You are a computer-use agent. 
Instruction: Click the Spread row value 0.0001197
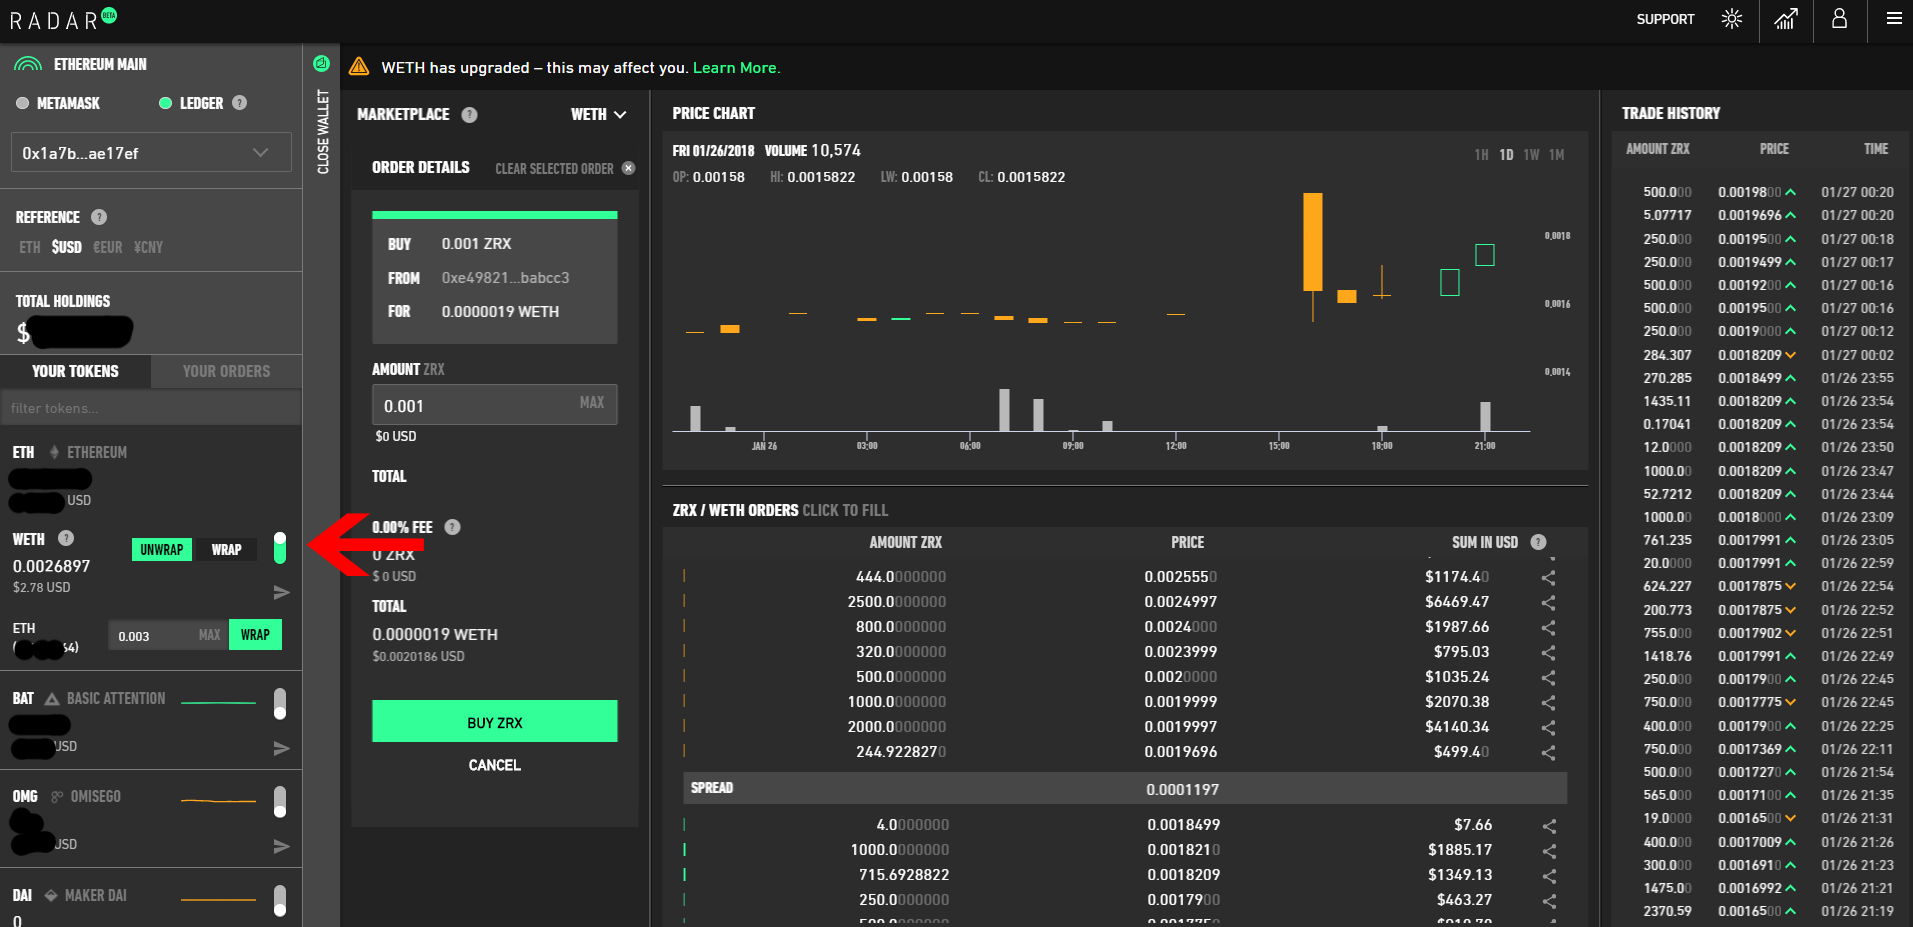click(1182, 790)
